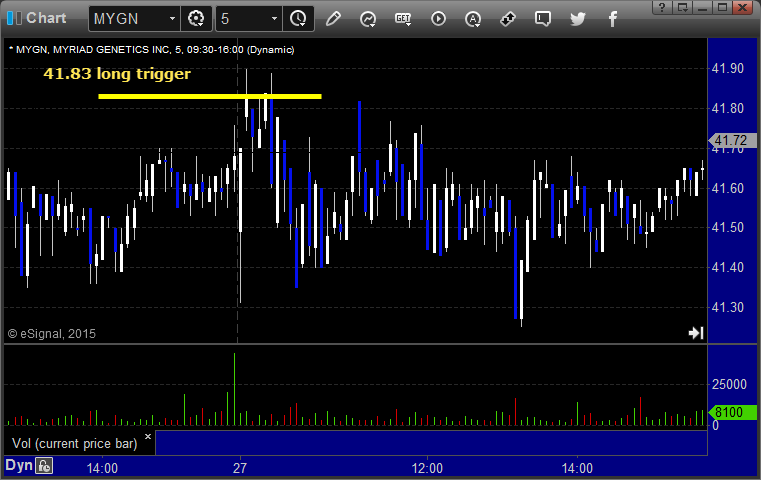The height and width of the screenshot is (480, 761).
Task: Click the 41.30 price axis label
Action: click(728, 307)
